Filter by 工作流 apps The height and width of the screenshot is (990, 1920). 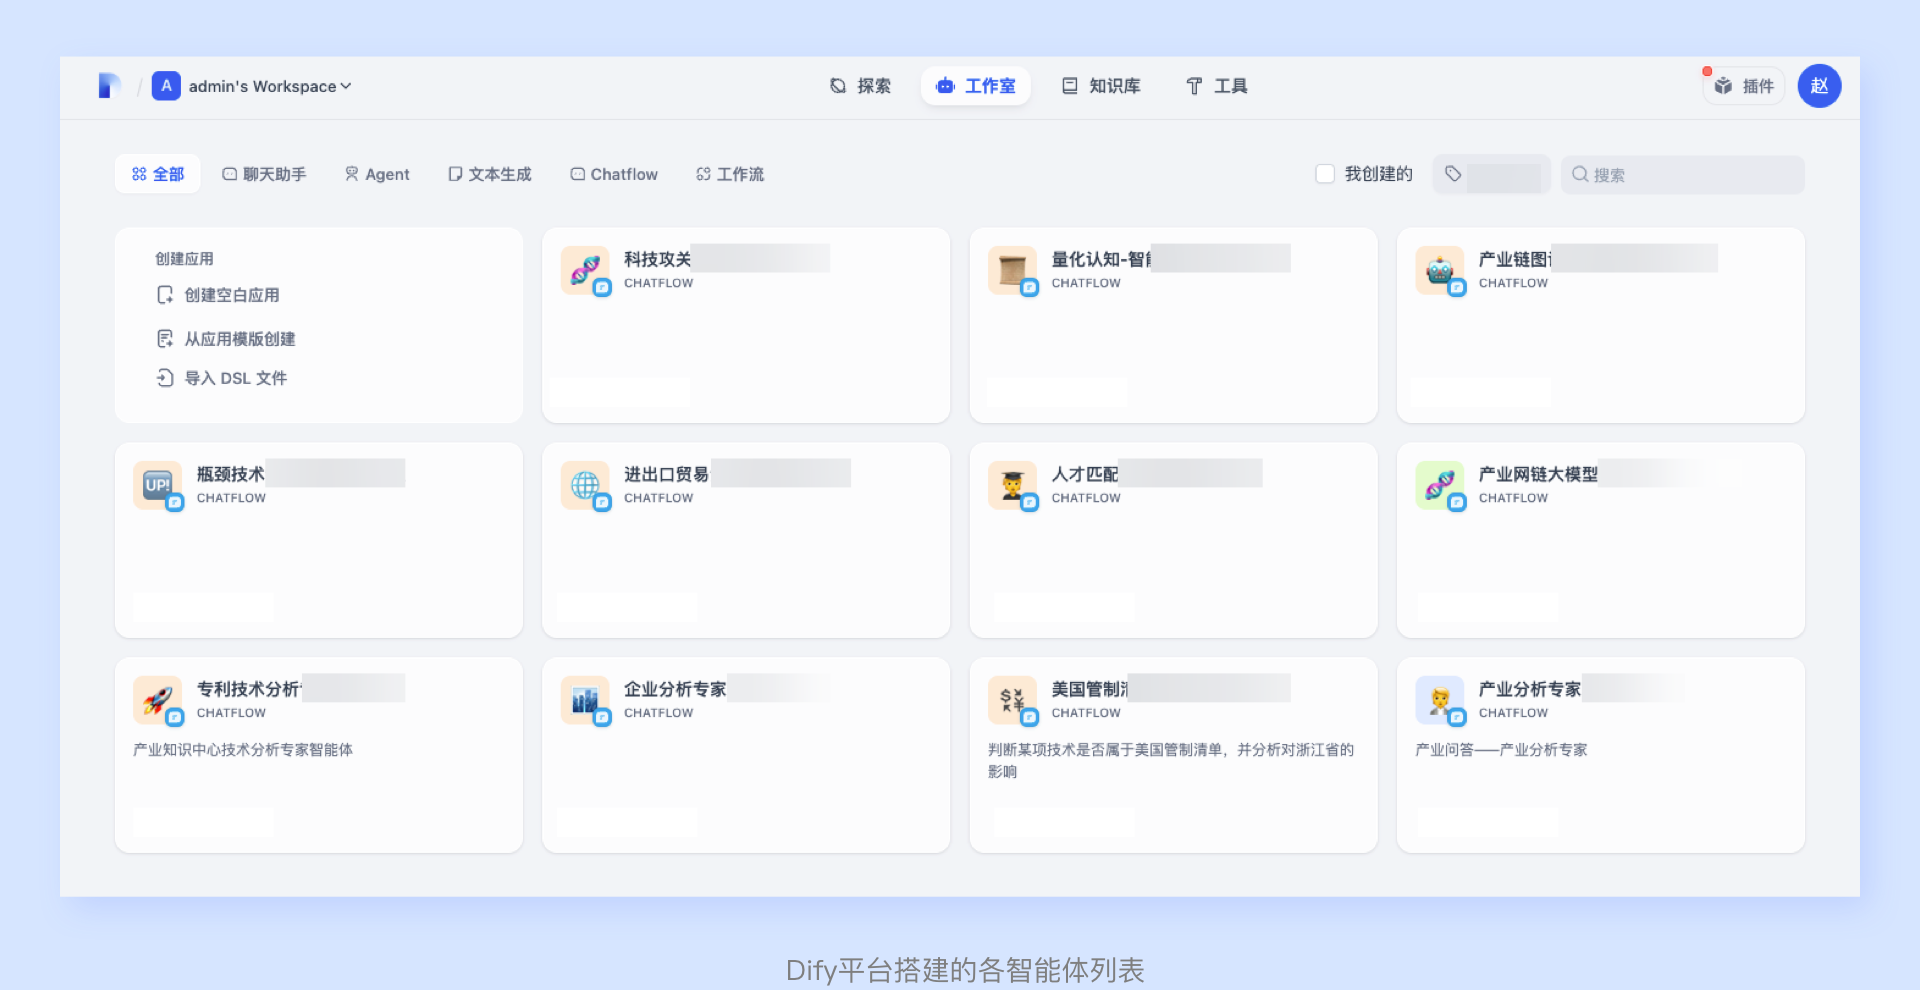[x=730, y=174]
